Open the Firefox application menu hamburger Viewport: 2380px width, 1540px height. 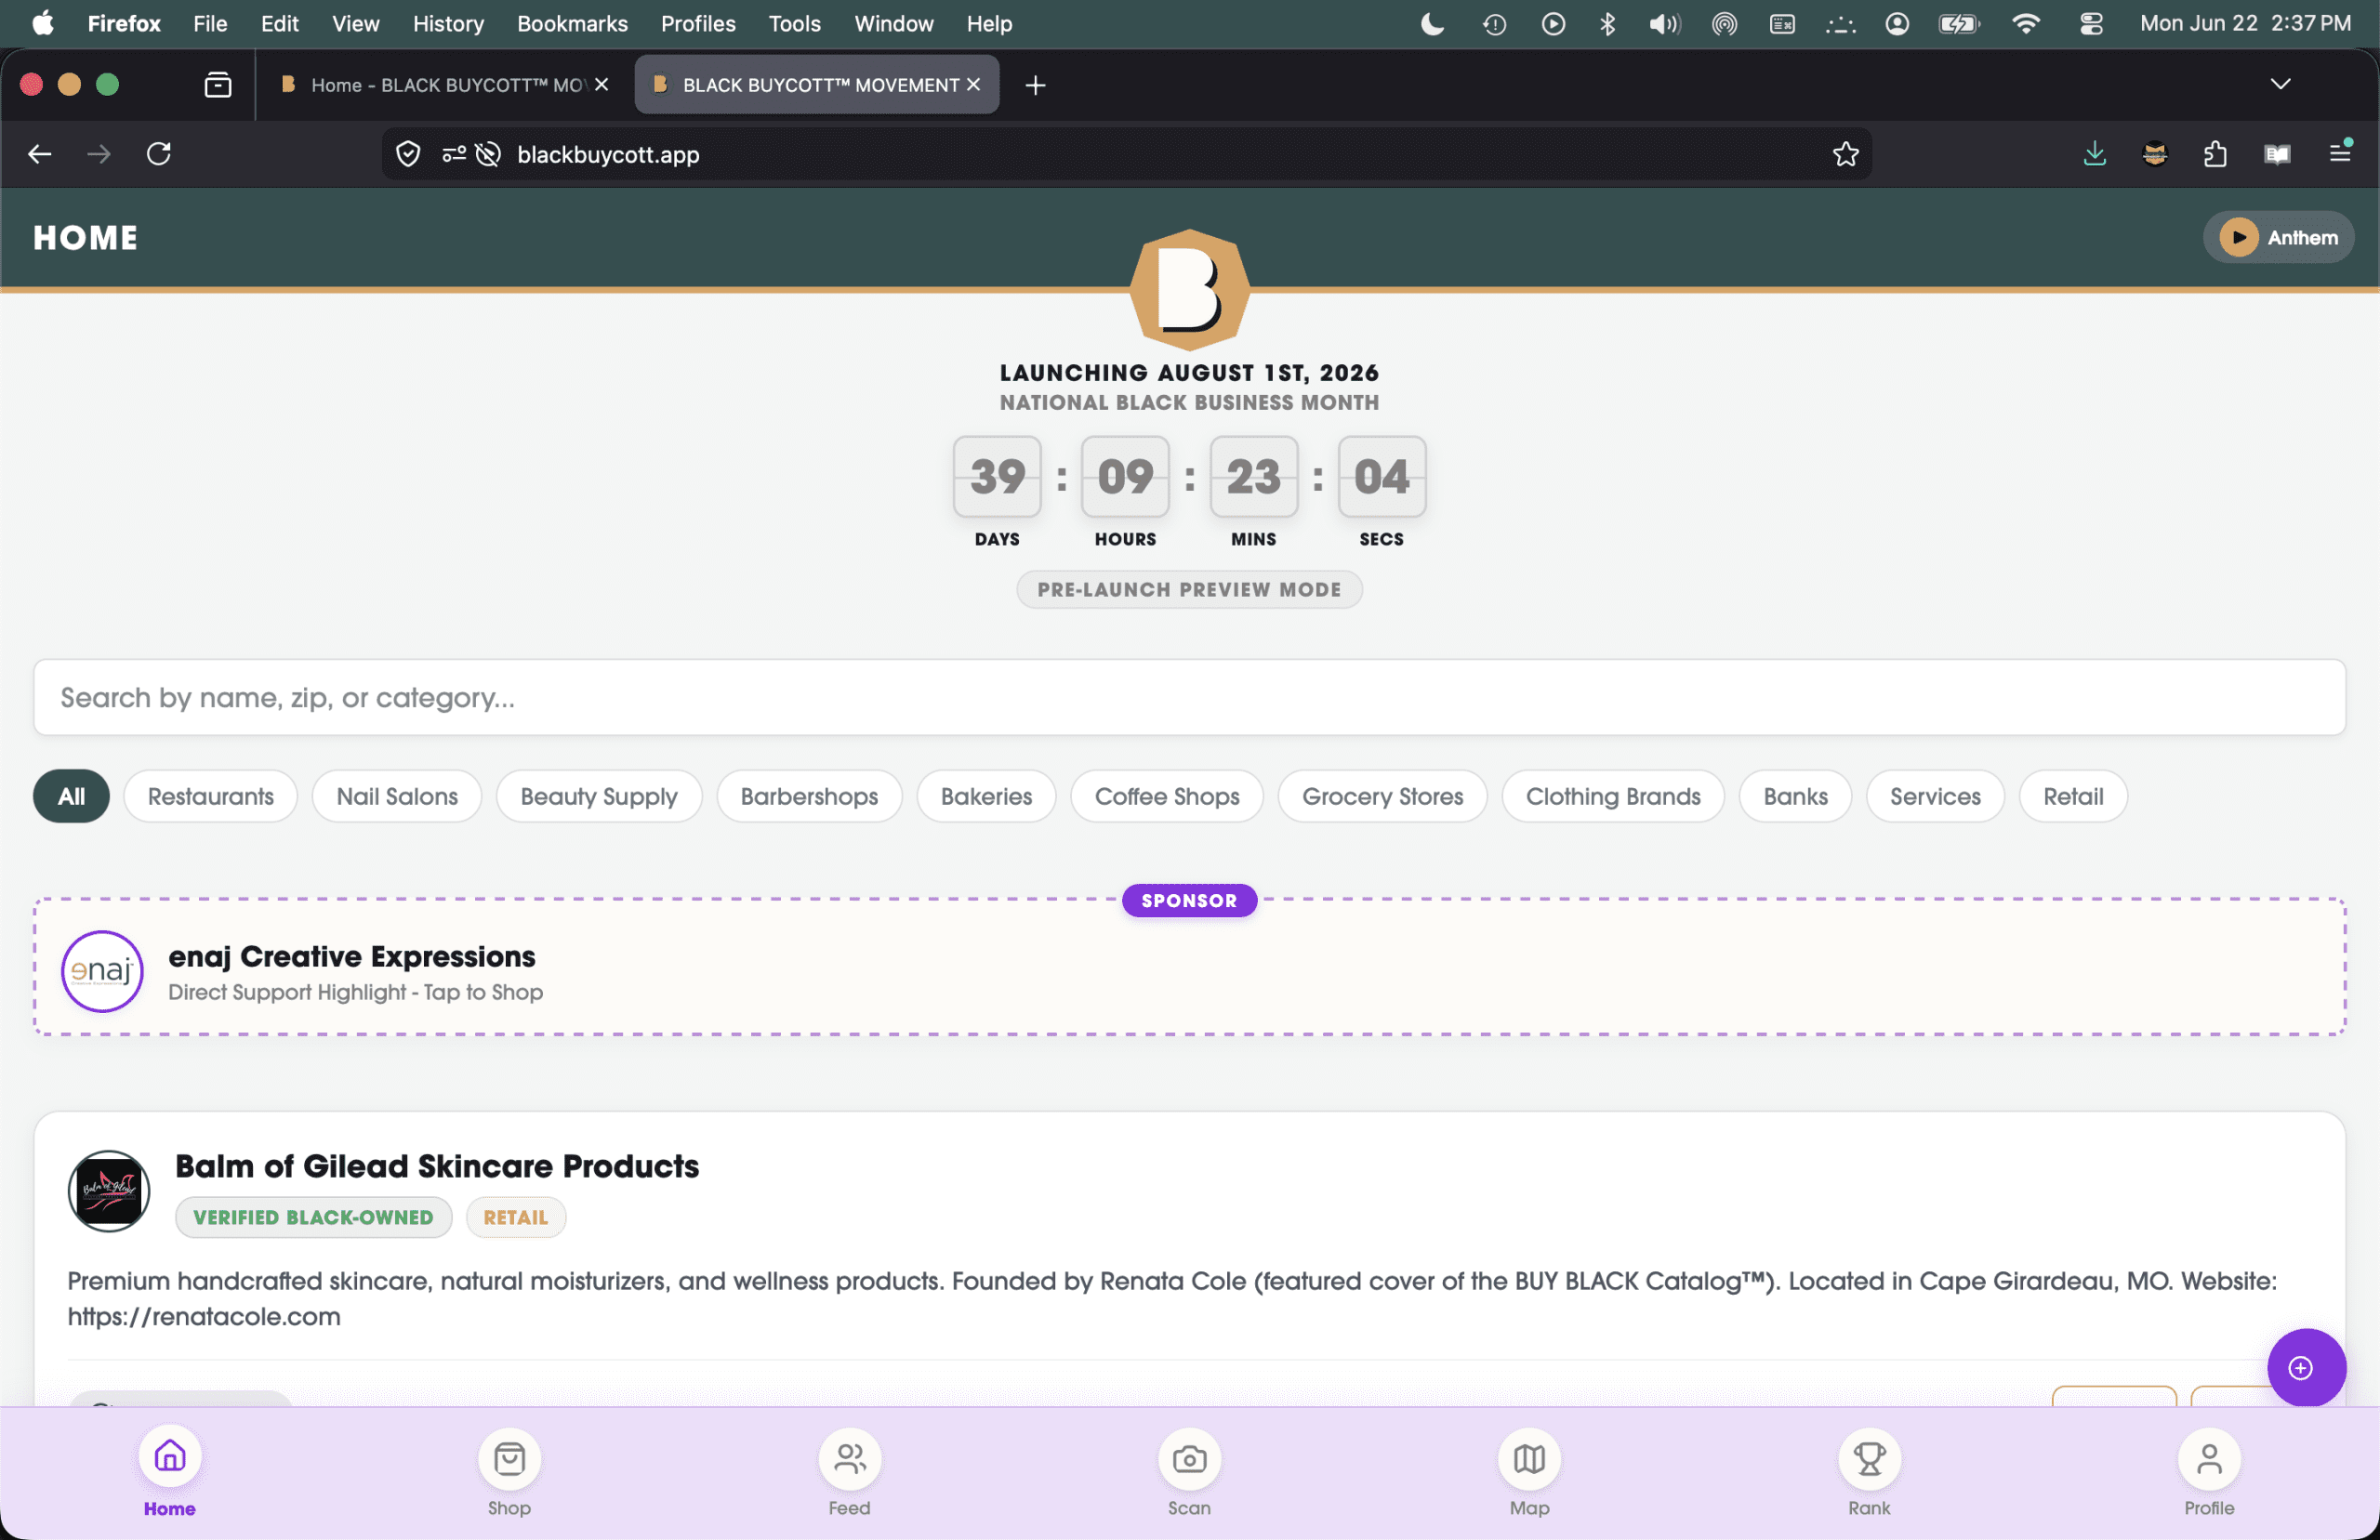pyautogui.click(x=2339, y=153)
